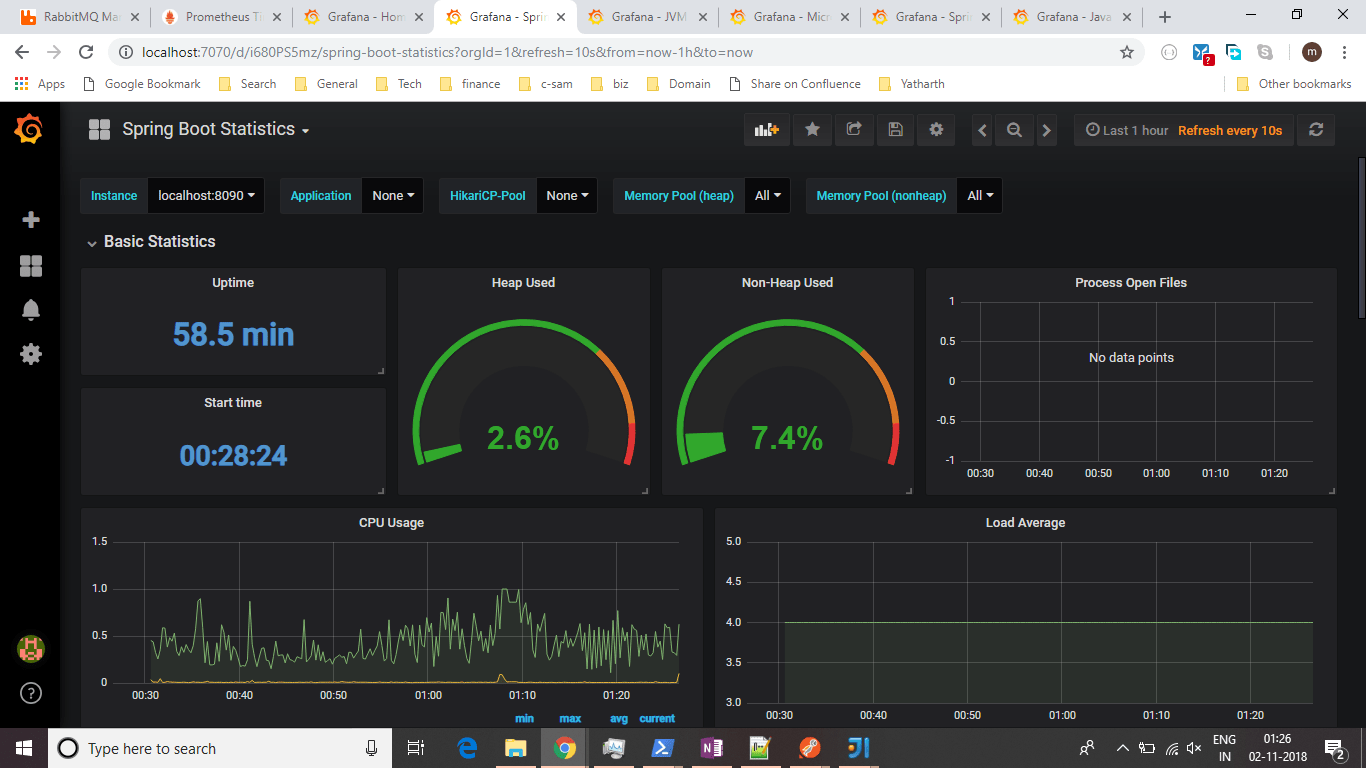This screenshot has height=768, width=1366.
Task: Open the dashboards grid icon in sidebar
Action: point(30,266)
